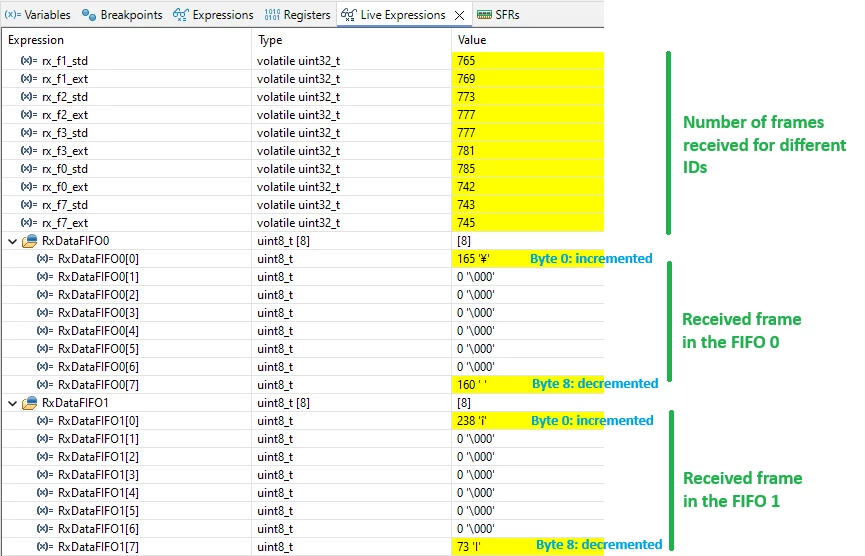Click the value 785 of rx_f0_std
Screen dimensions: 865x556
pos(466,169)
